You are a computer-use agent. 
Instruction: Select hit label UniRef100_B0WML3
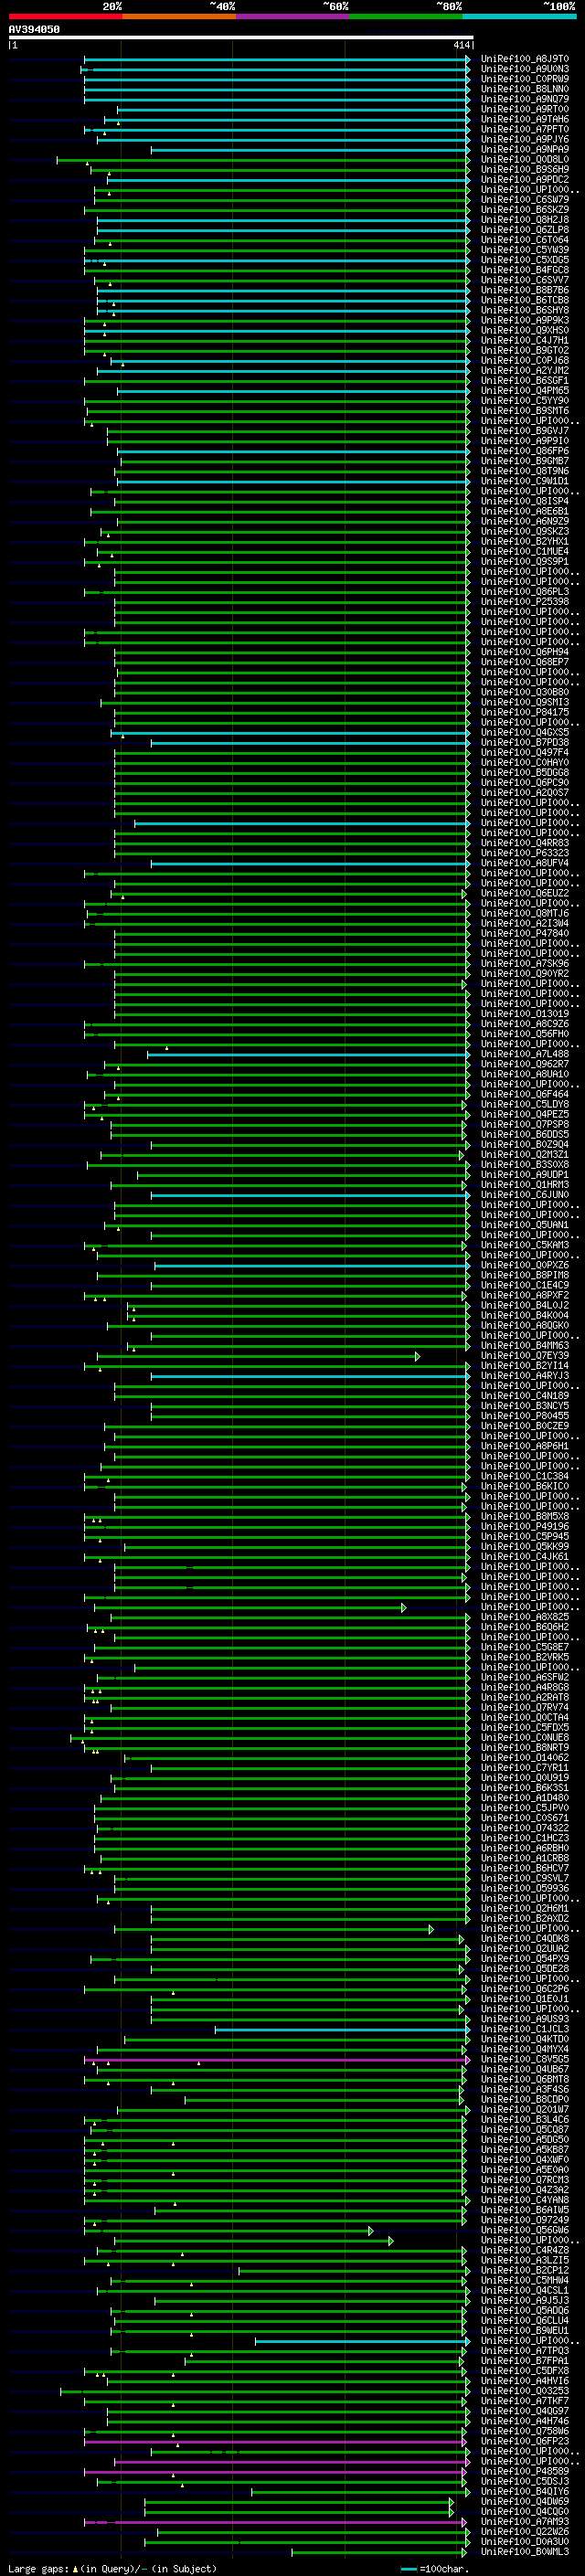pos(525,2552)
